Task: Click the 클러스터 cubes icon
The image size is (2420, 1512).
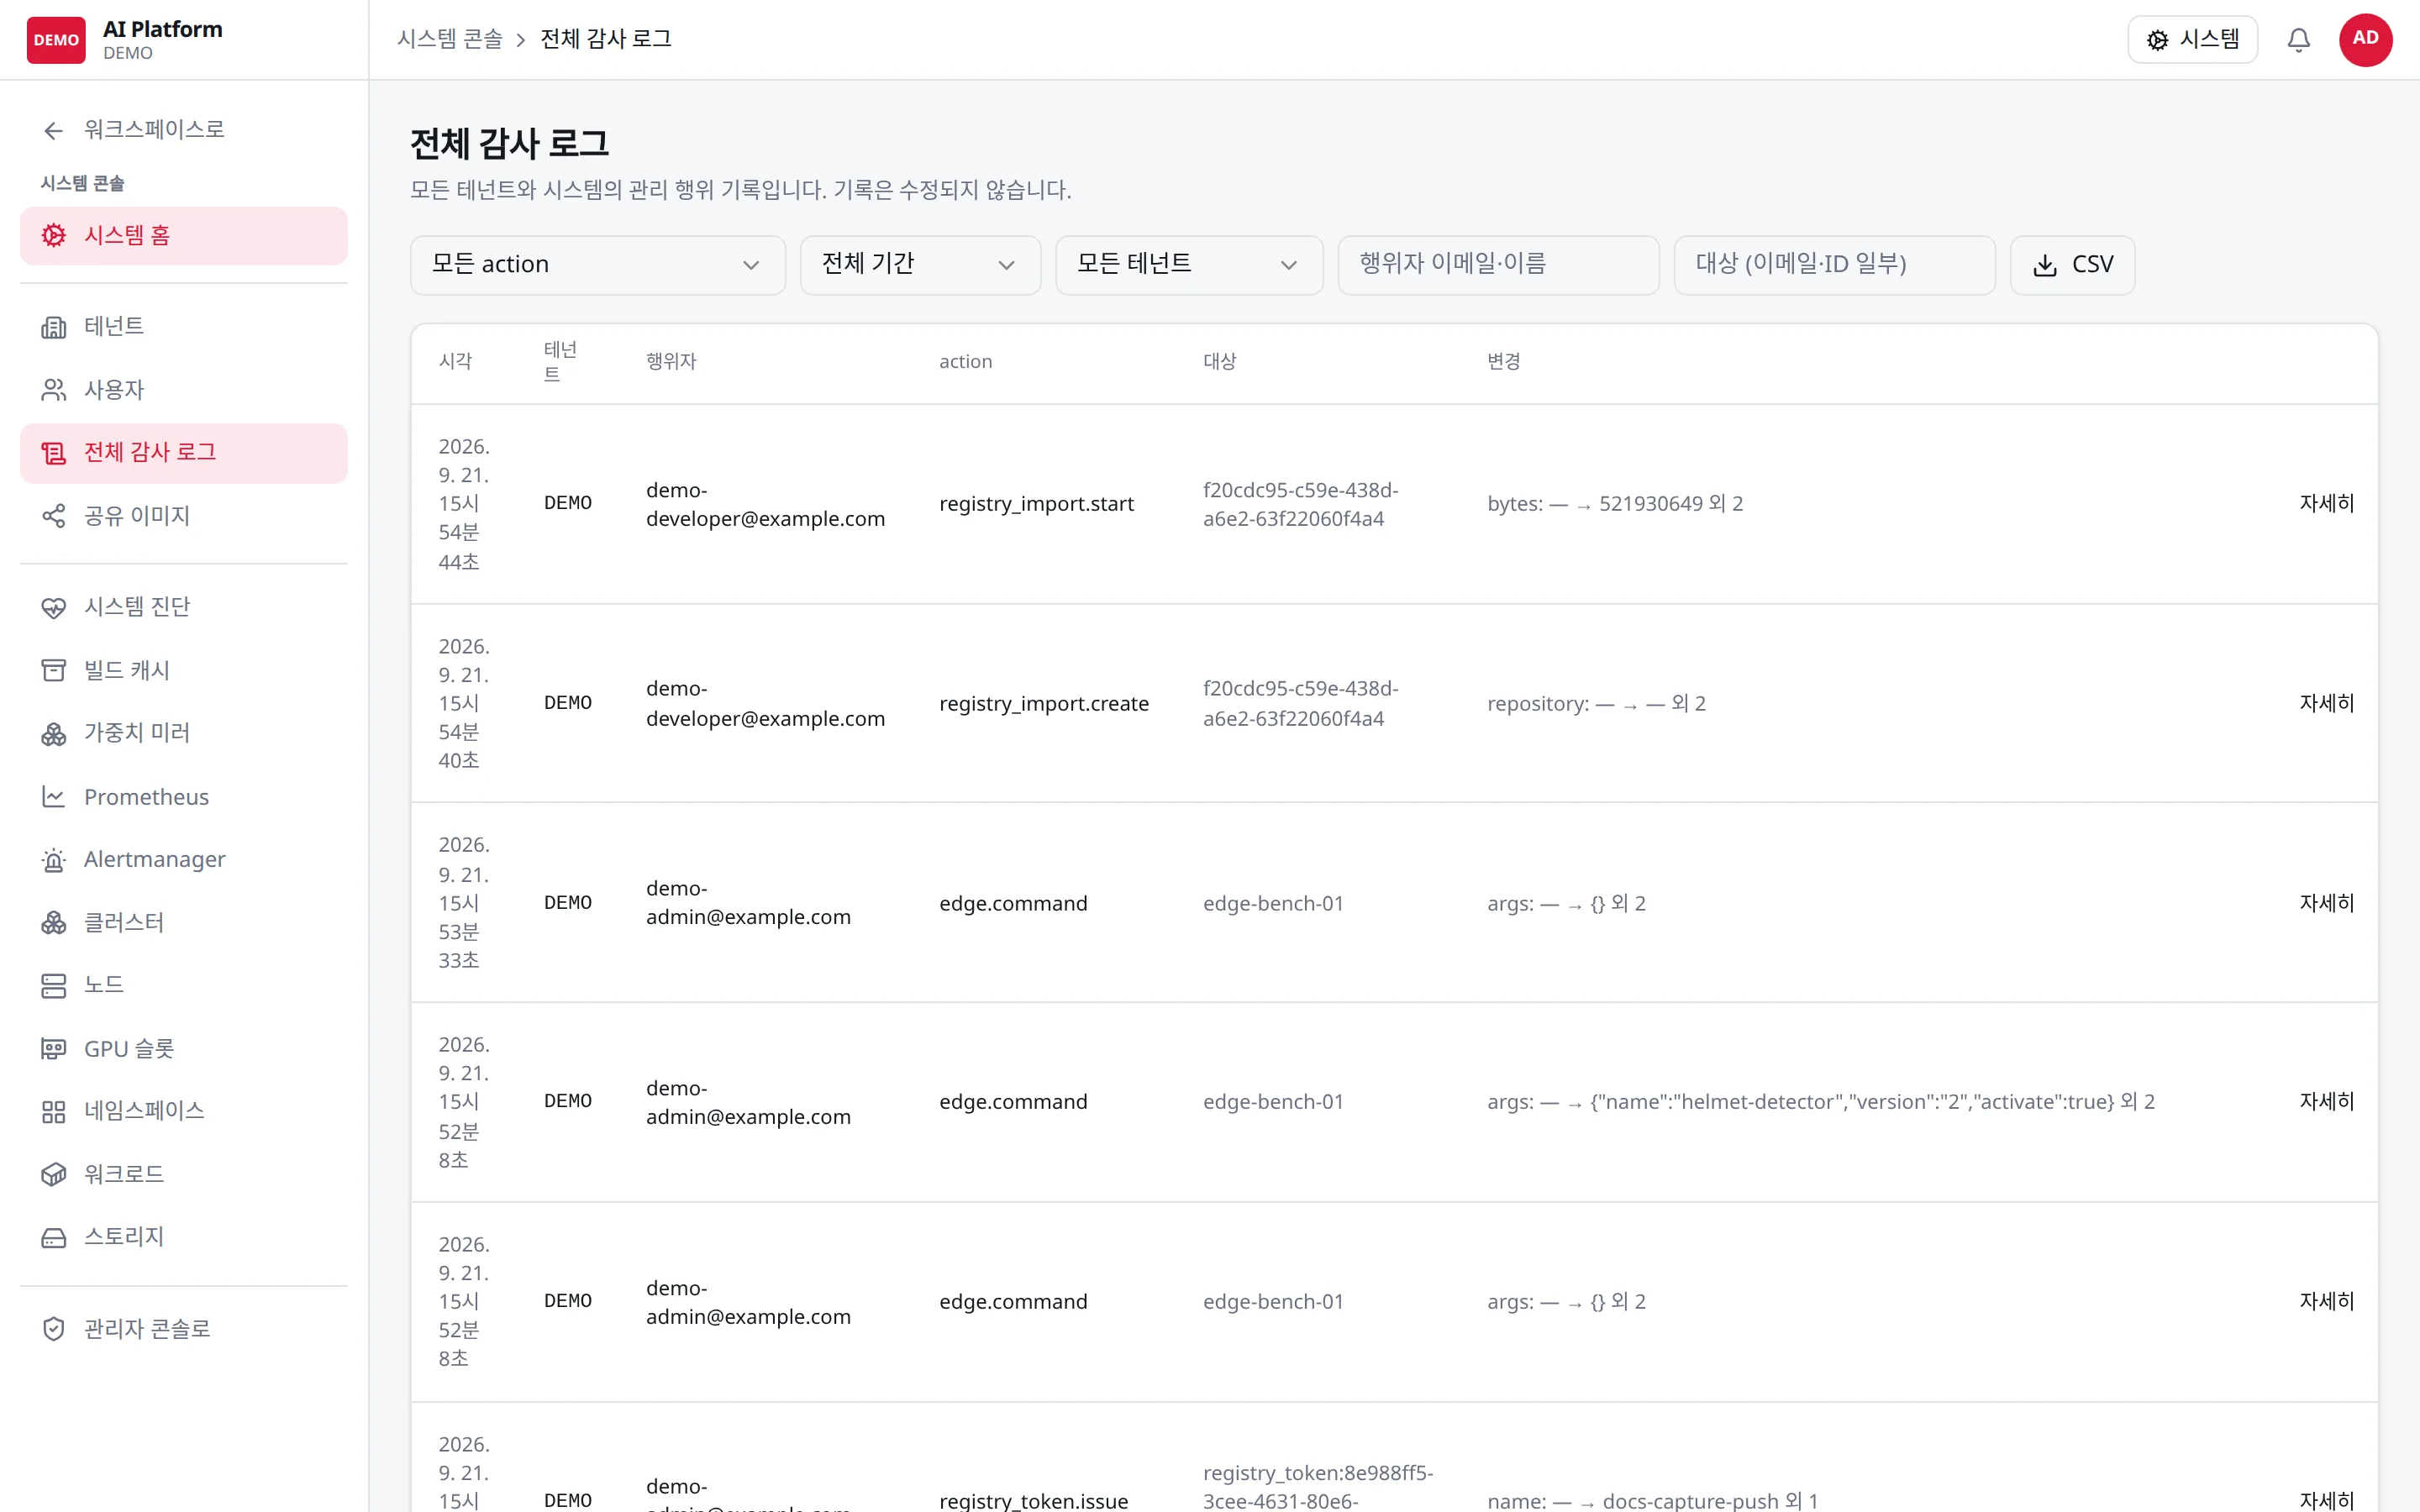Action: pyautogui.click(x=53, y=923)
